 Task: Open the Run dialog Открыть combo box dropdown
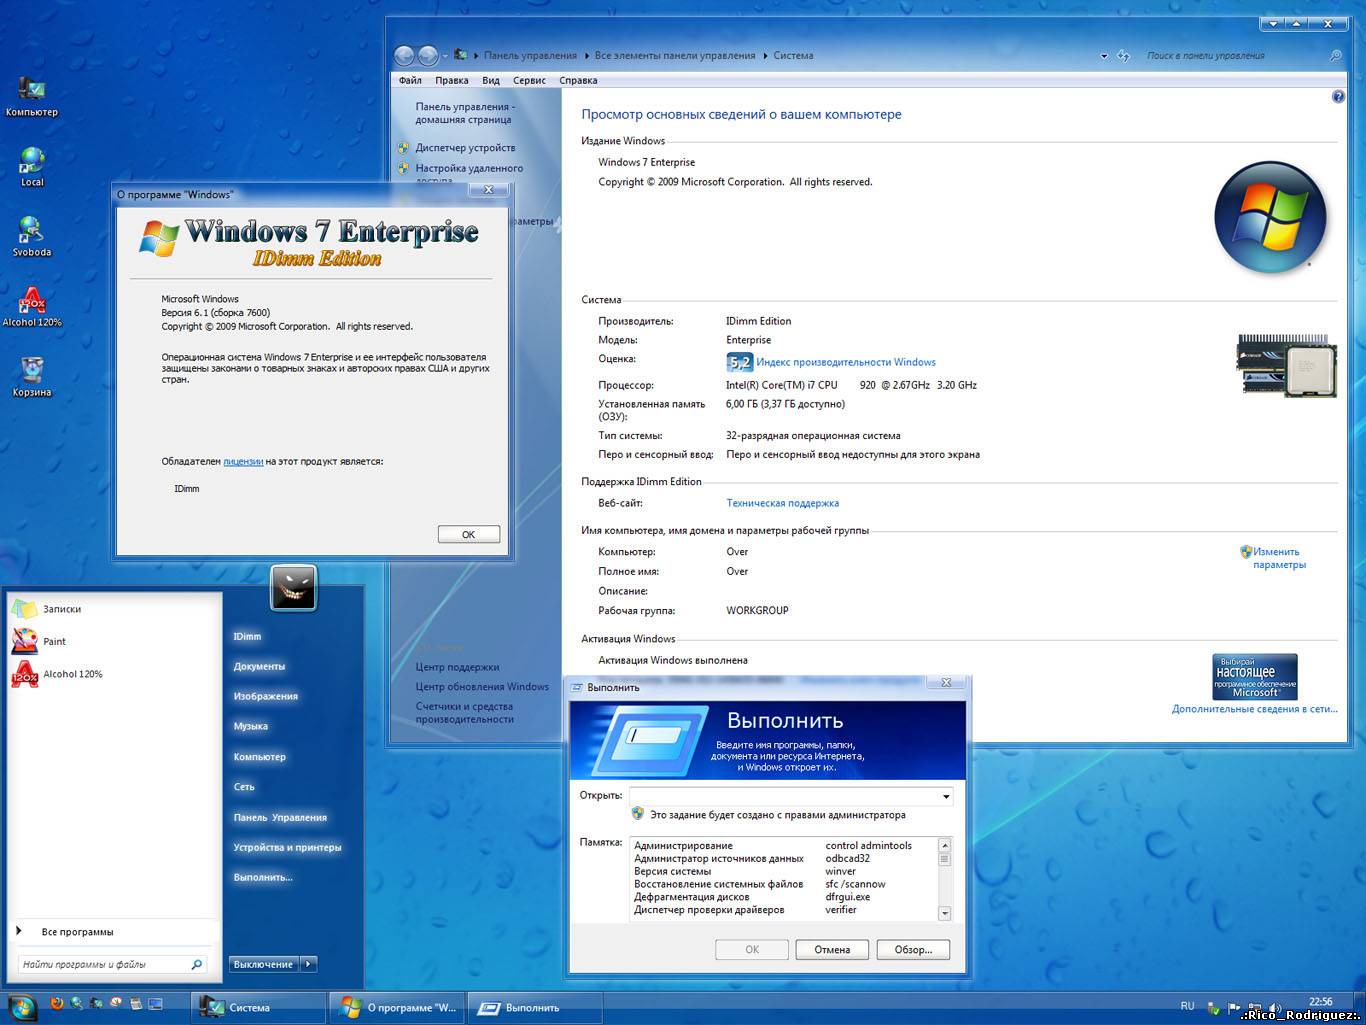pyautogui.click(x=945, y=796)
